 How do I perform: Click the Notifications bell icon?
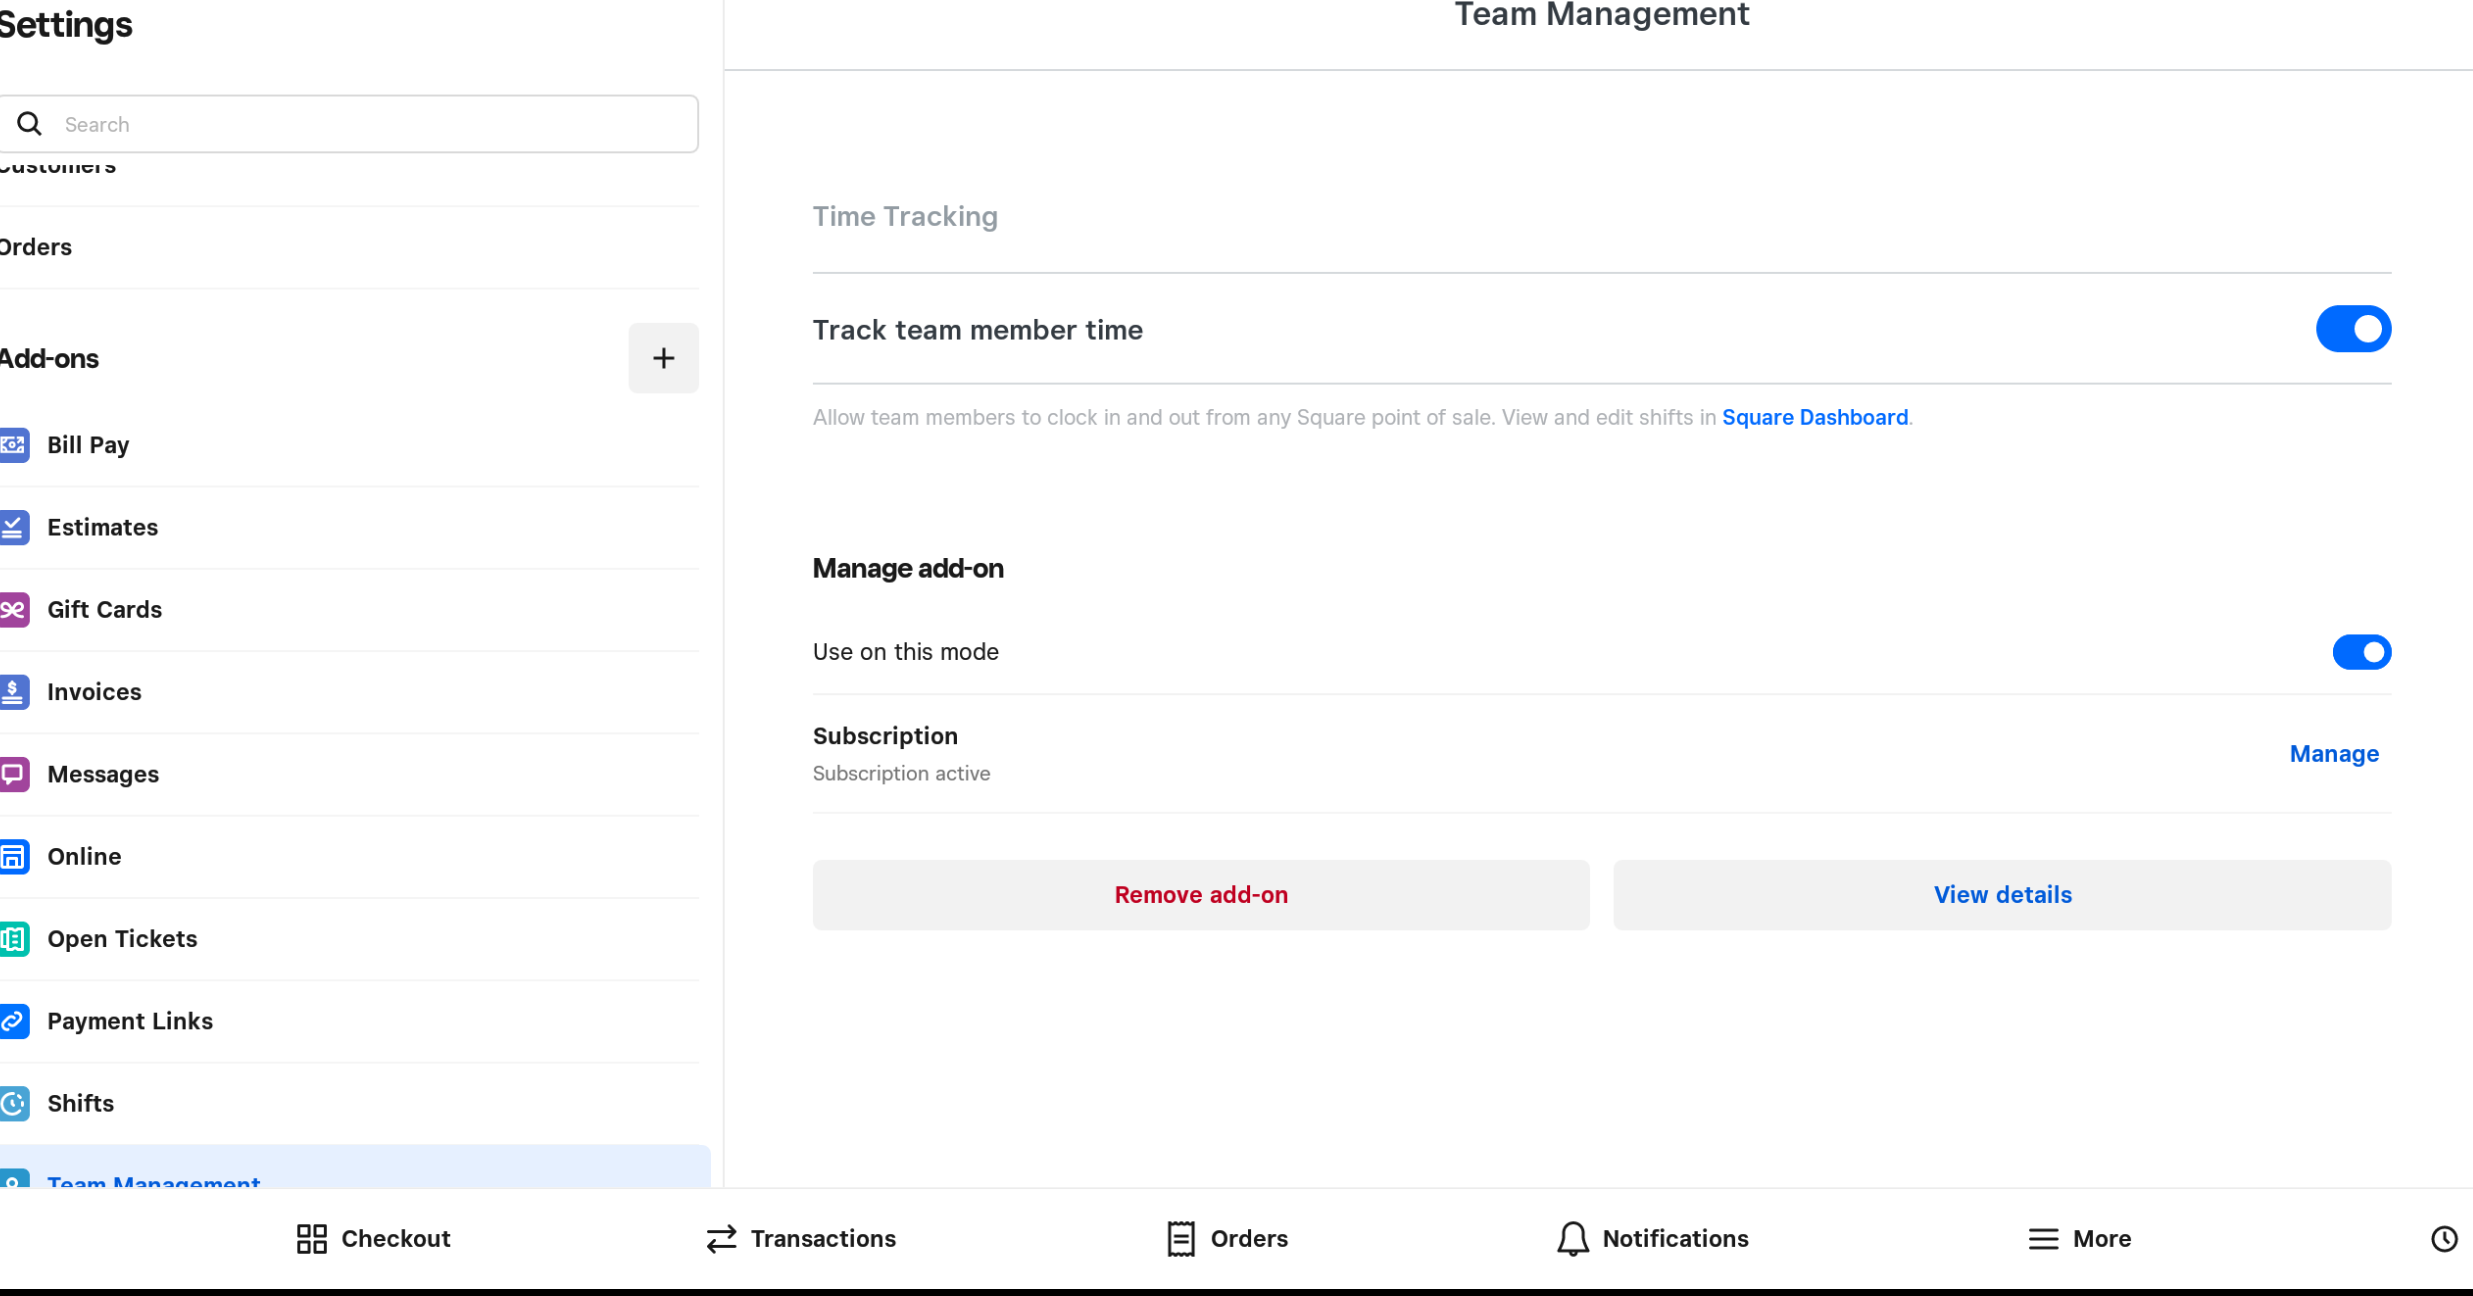(1573, 1239)
